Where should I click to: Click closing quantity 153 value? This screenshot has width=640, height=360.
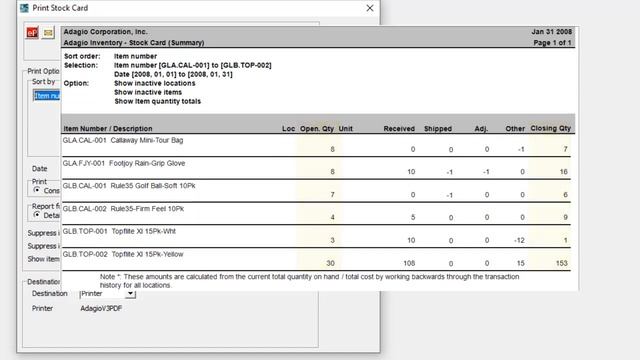point(562,263)
